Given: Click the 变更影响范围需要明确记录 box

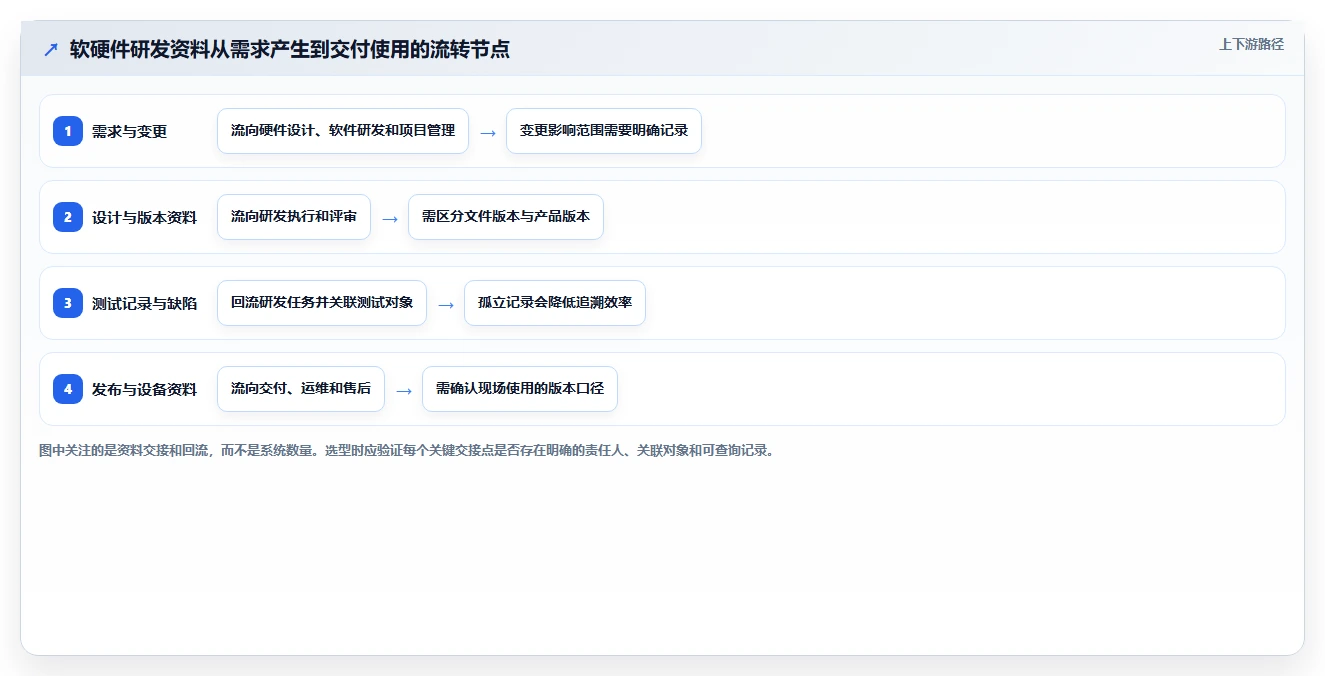Looking at the screenshot, I should 604,131.
